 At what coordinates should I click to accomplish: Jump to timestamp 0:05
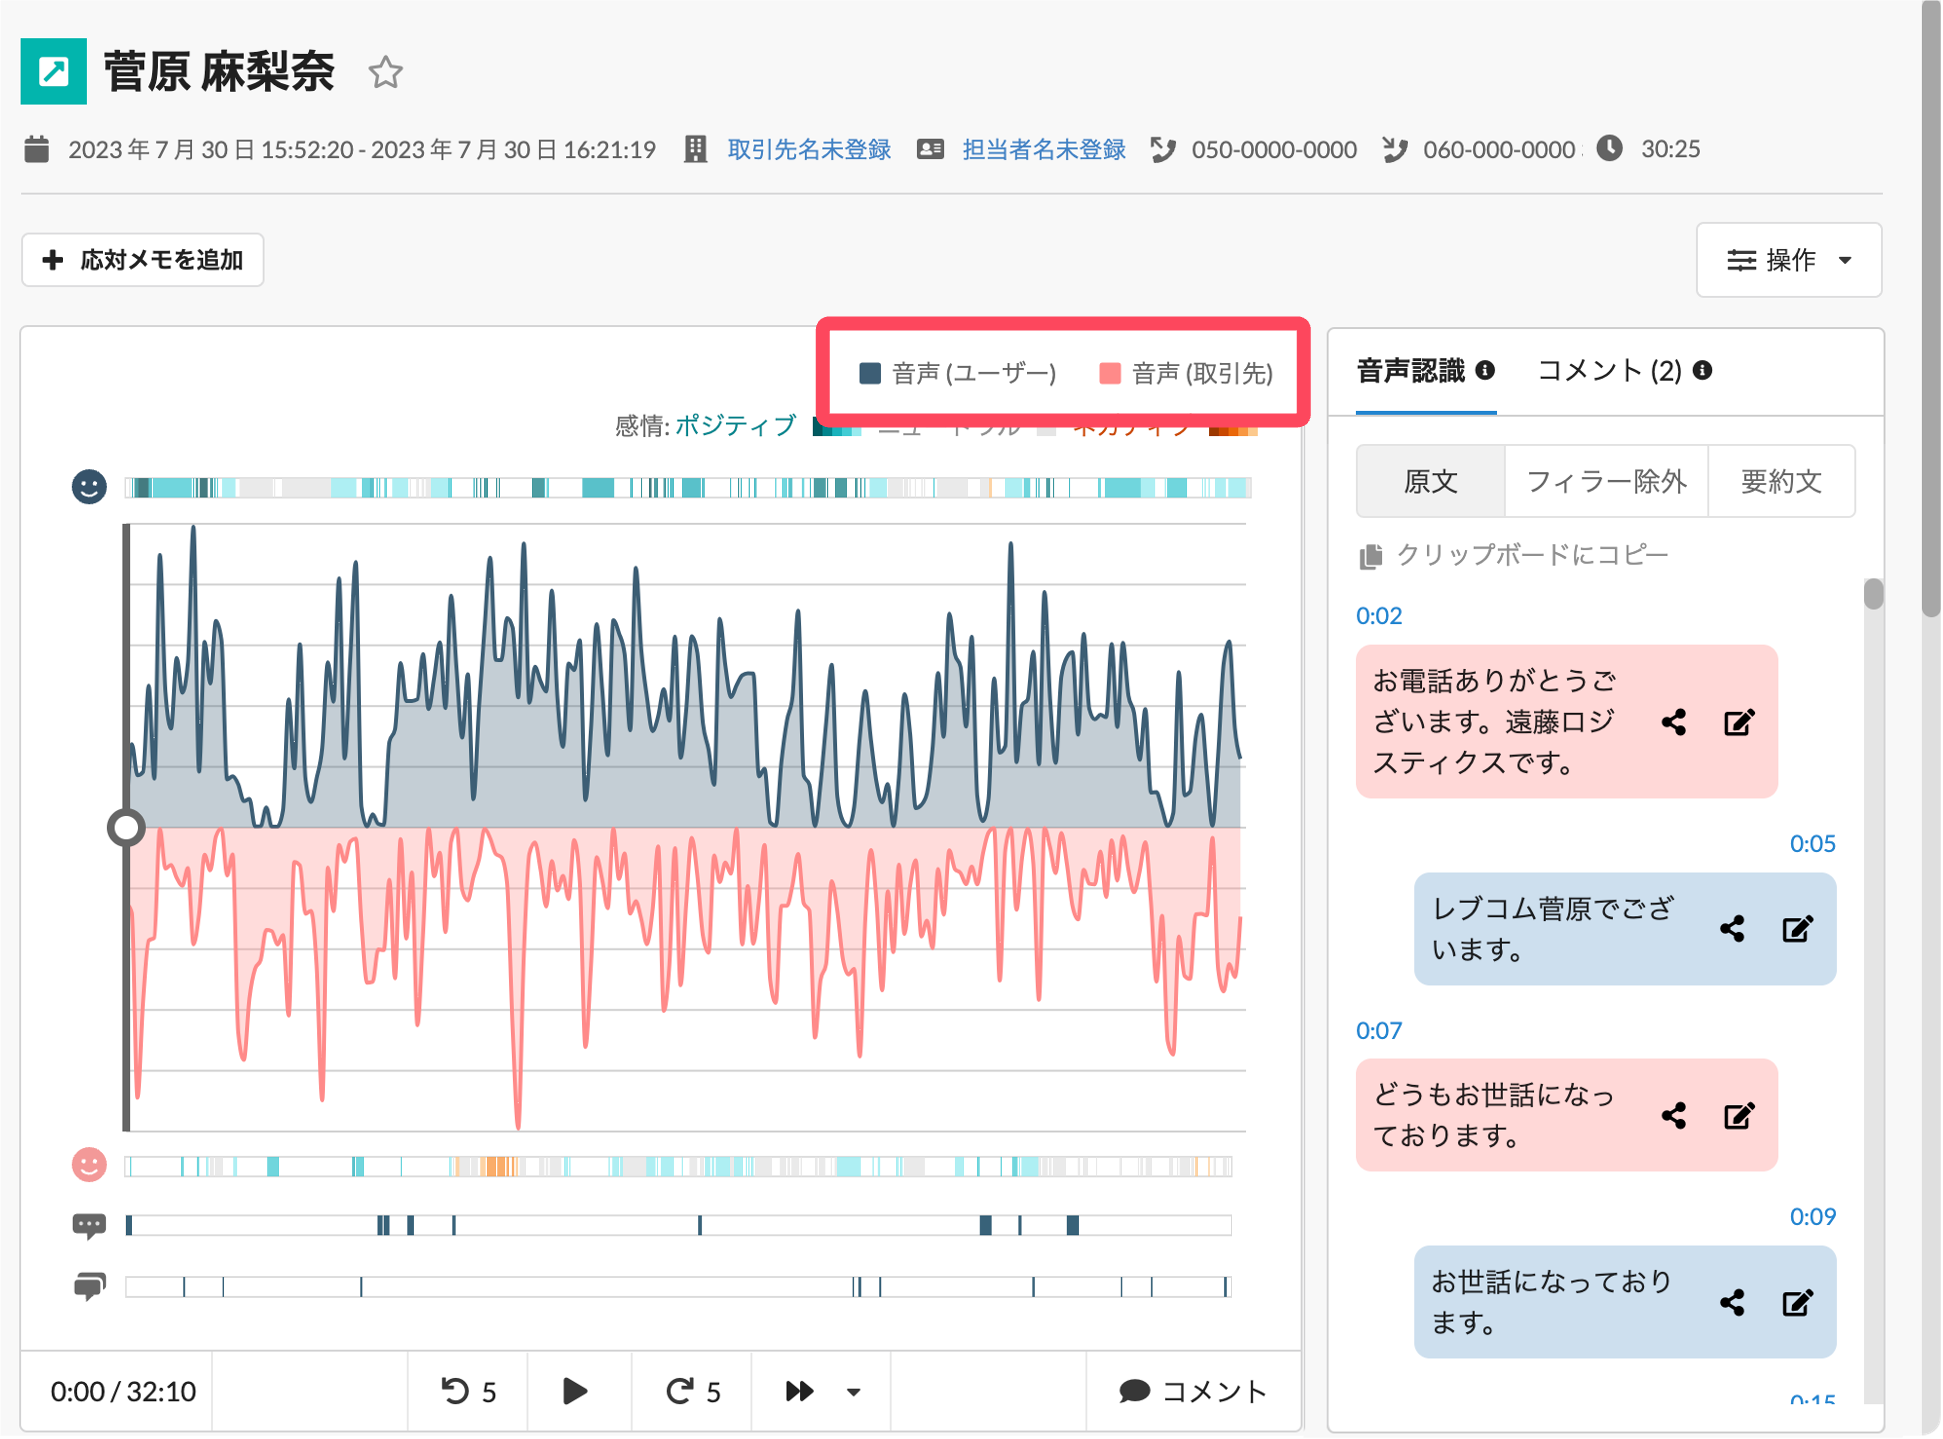1812,843
